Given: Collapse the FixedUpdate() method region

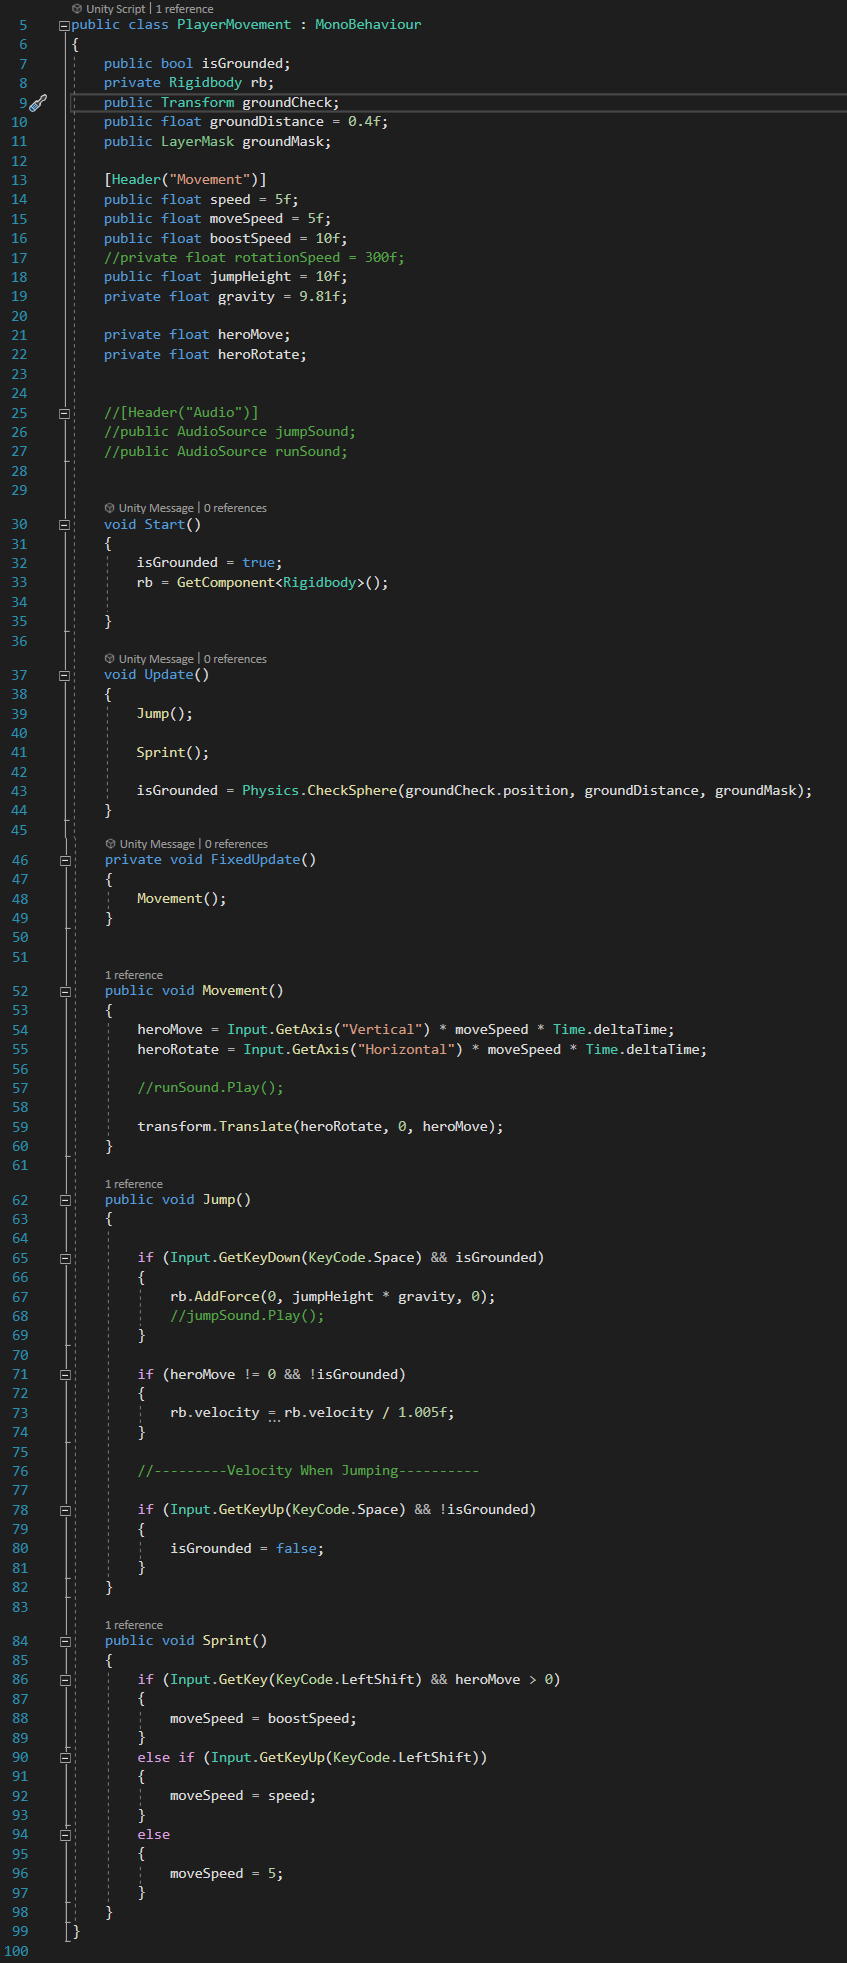Looking at the screenshot, I should click(64, 860).
